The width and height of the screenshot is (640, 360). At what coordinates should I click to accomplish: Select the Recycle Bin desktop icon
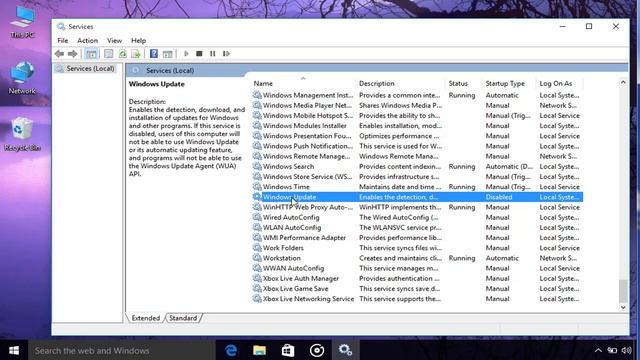coord(22,134)
